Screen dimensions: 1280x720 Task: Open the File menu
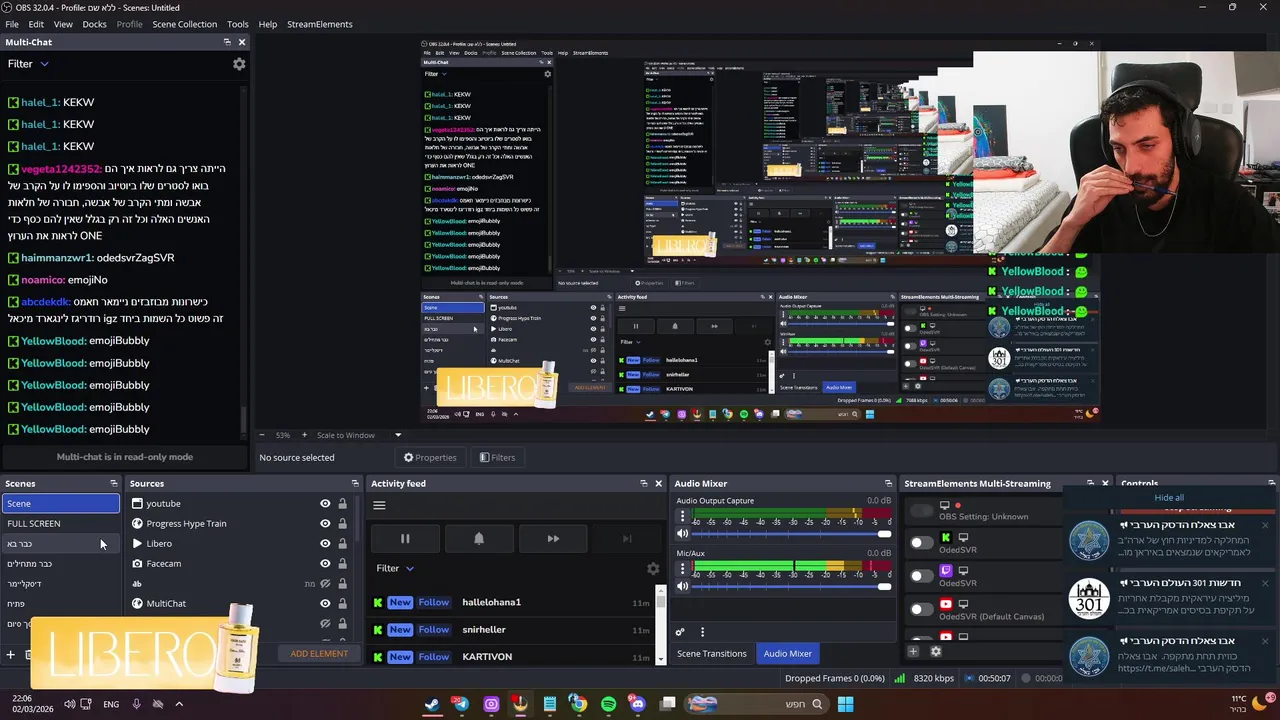(x=12, y=24)
